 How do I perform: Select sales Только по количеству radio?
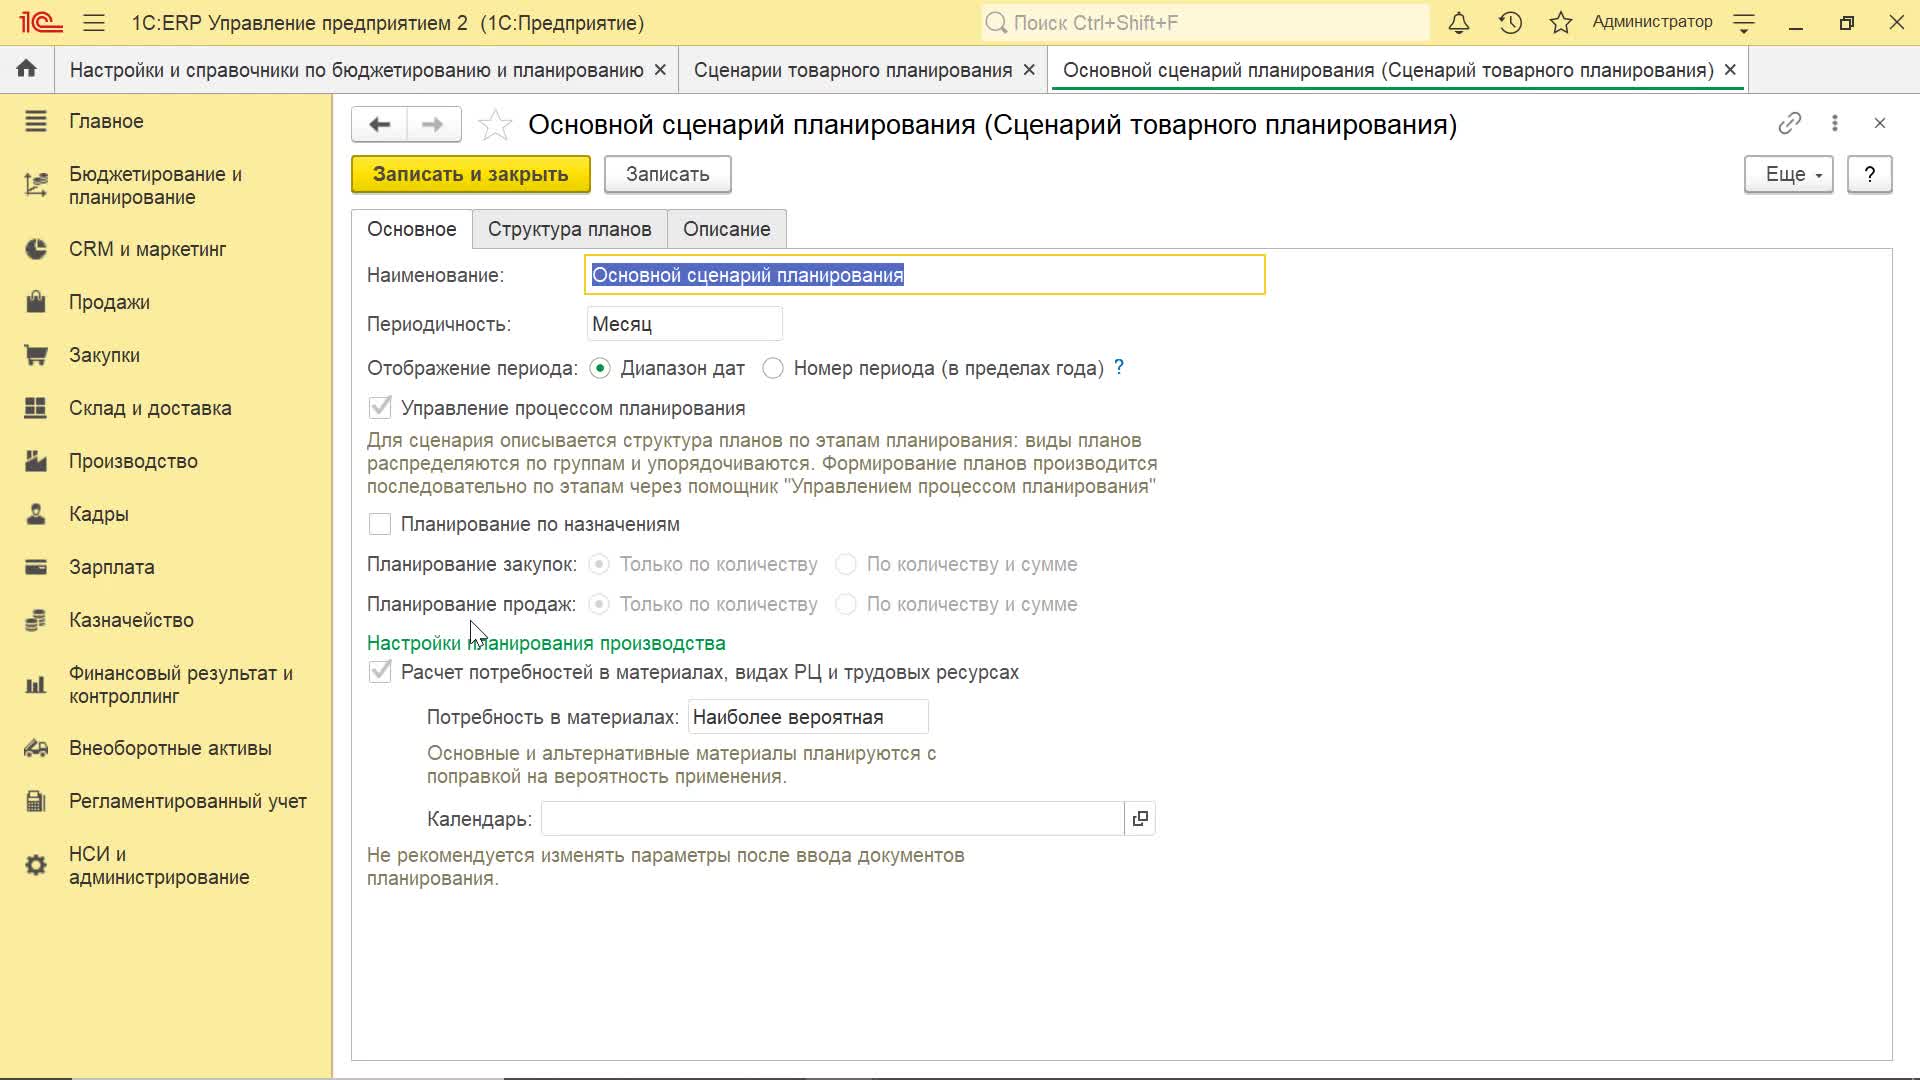tap(599, 604)
